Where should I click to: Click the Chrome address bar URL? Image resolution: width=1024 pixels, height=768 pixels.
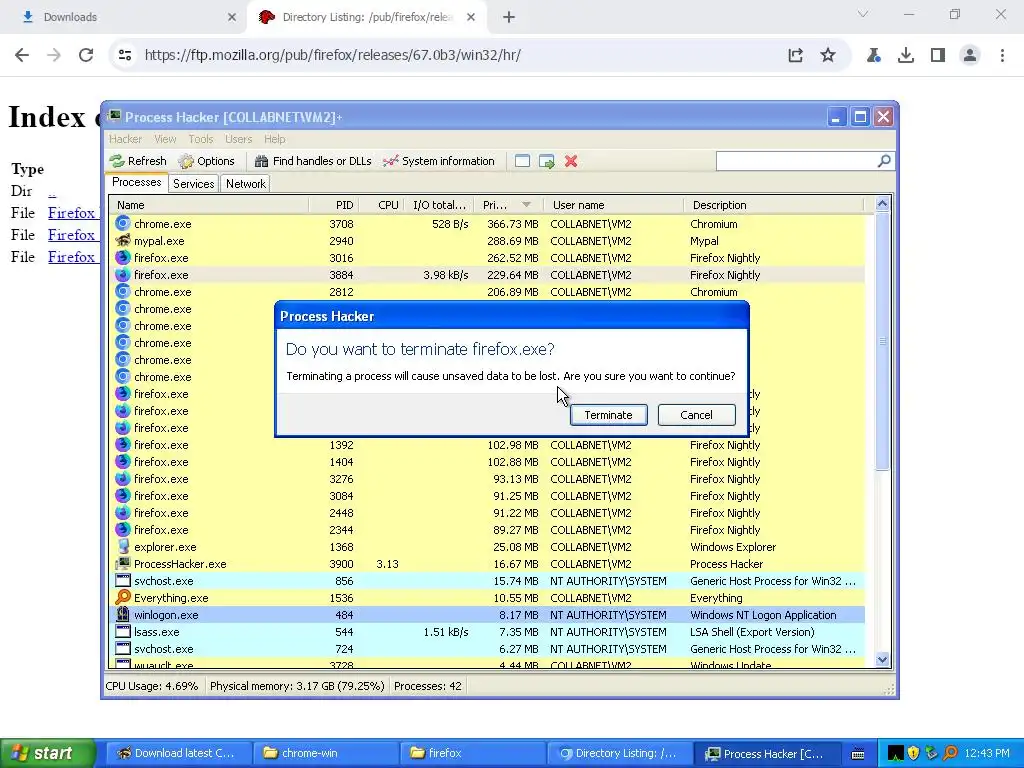click(332, 55)
